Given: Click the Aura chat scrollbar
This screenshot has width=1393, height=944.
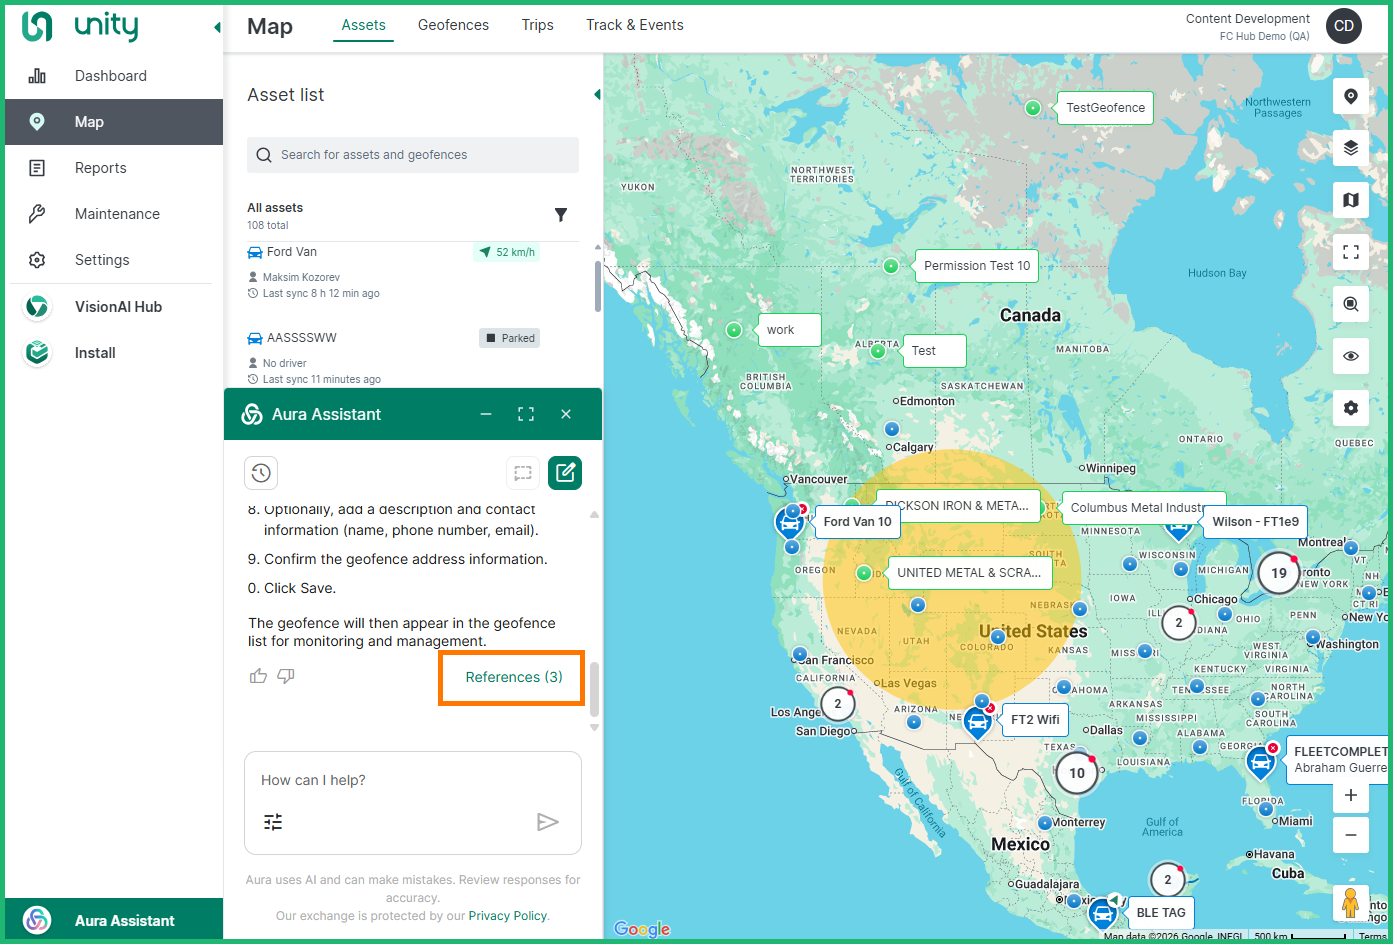Looking at the screenshot, I should [x=594, y=688].
